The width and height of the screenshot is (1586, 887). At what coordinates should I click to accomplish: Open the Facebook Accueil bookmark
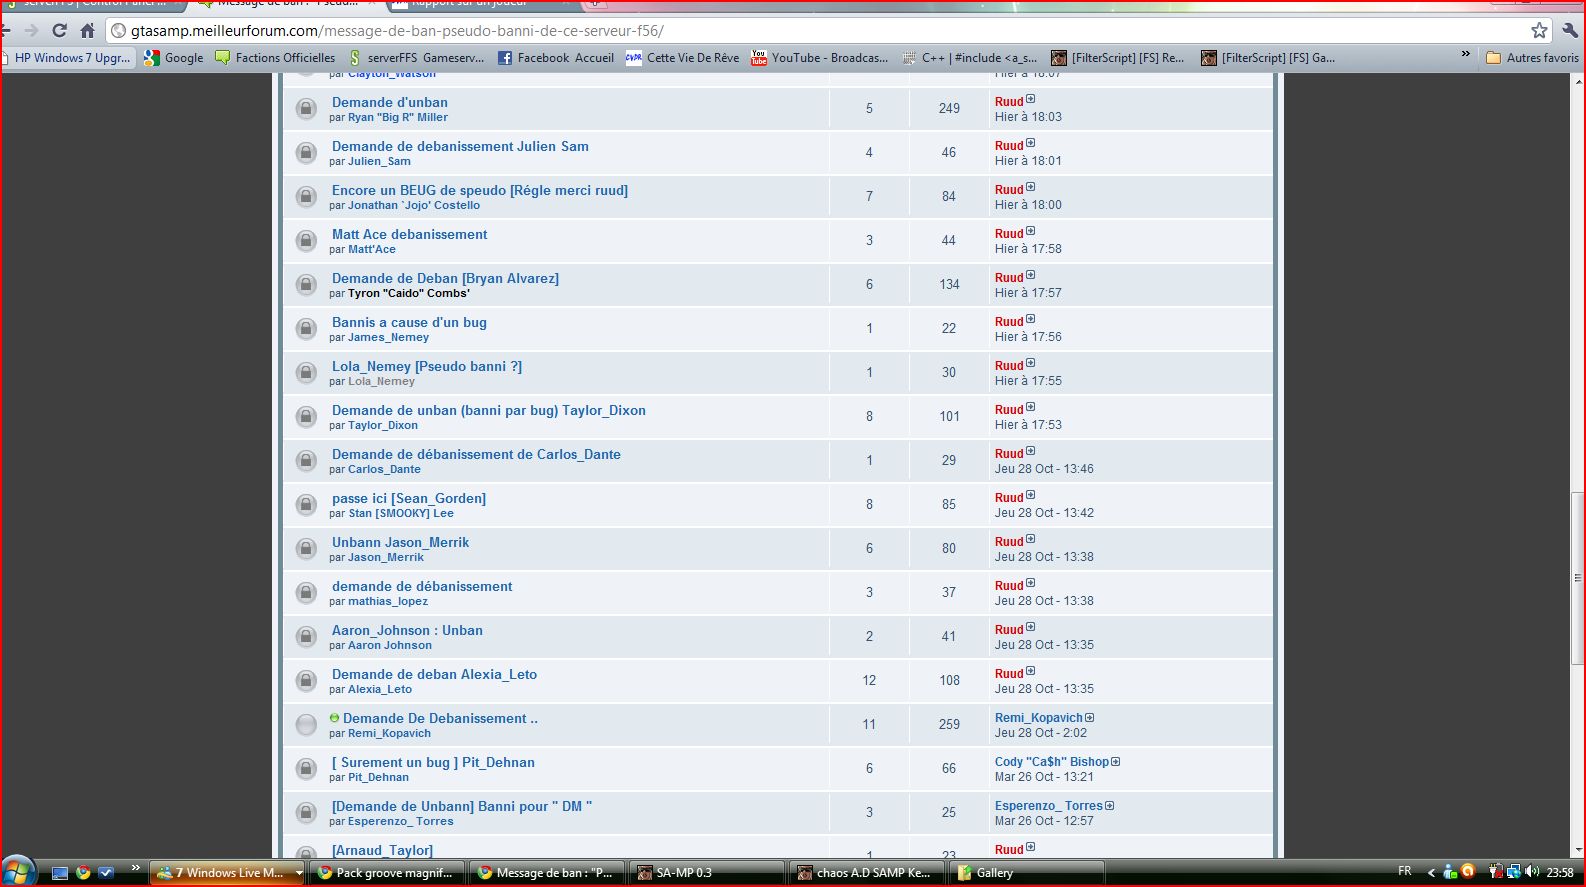pos(556,58)
